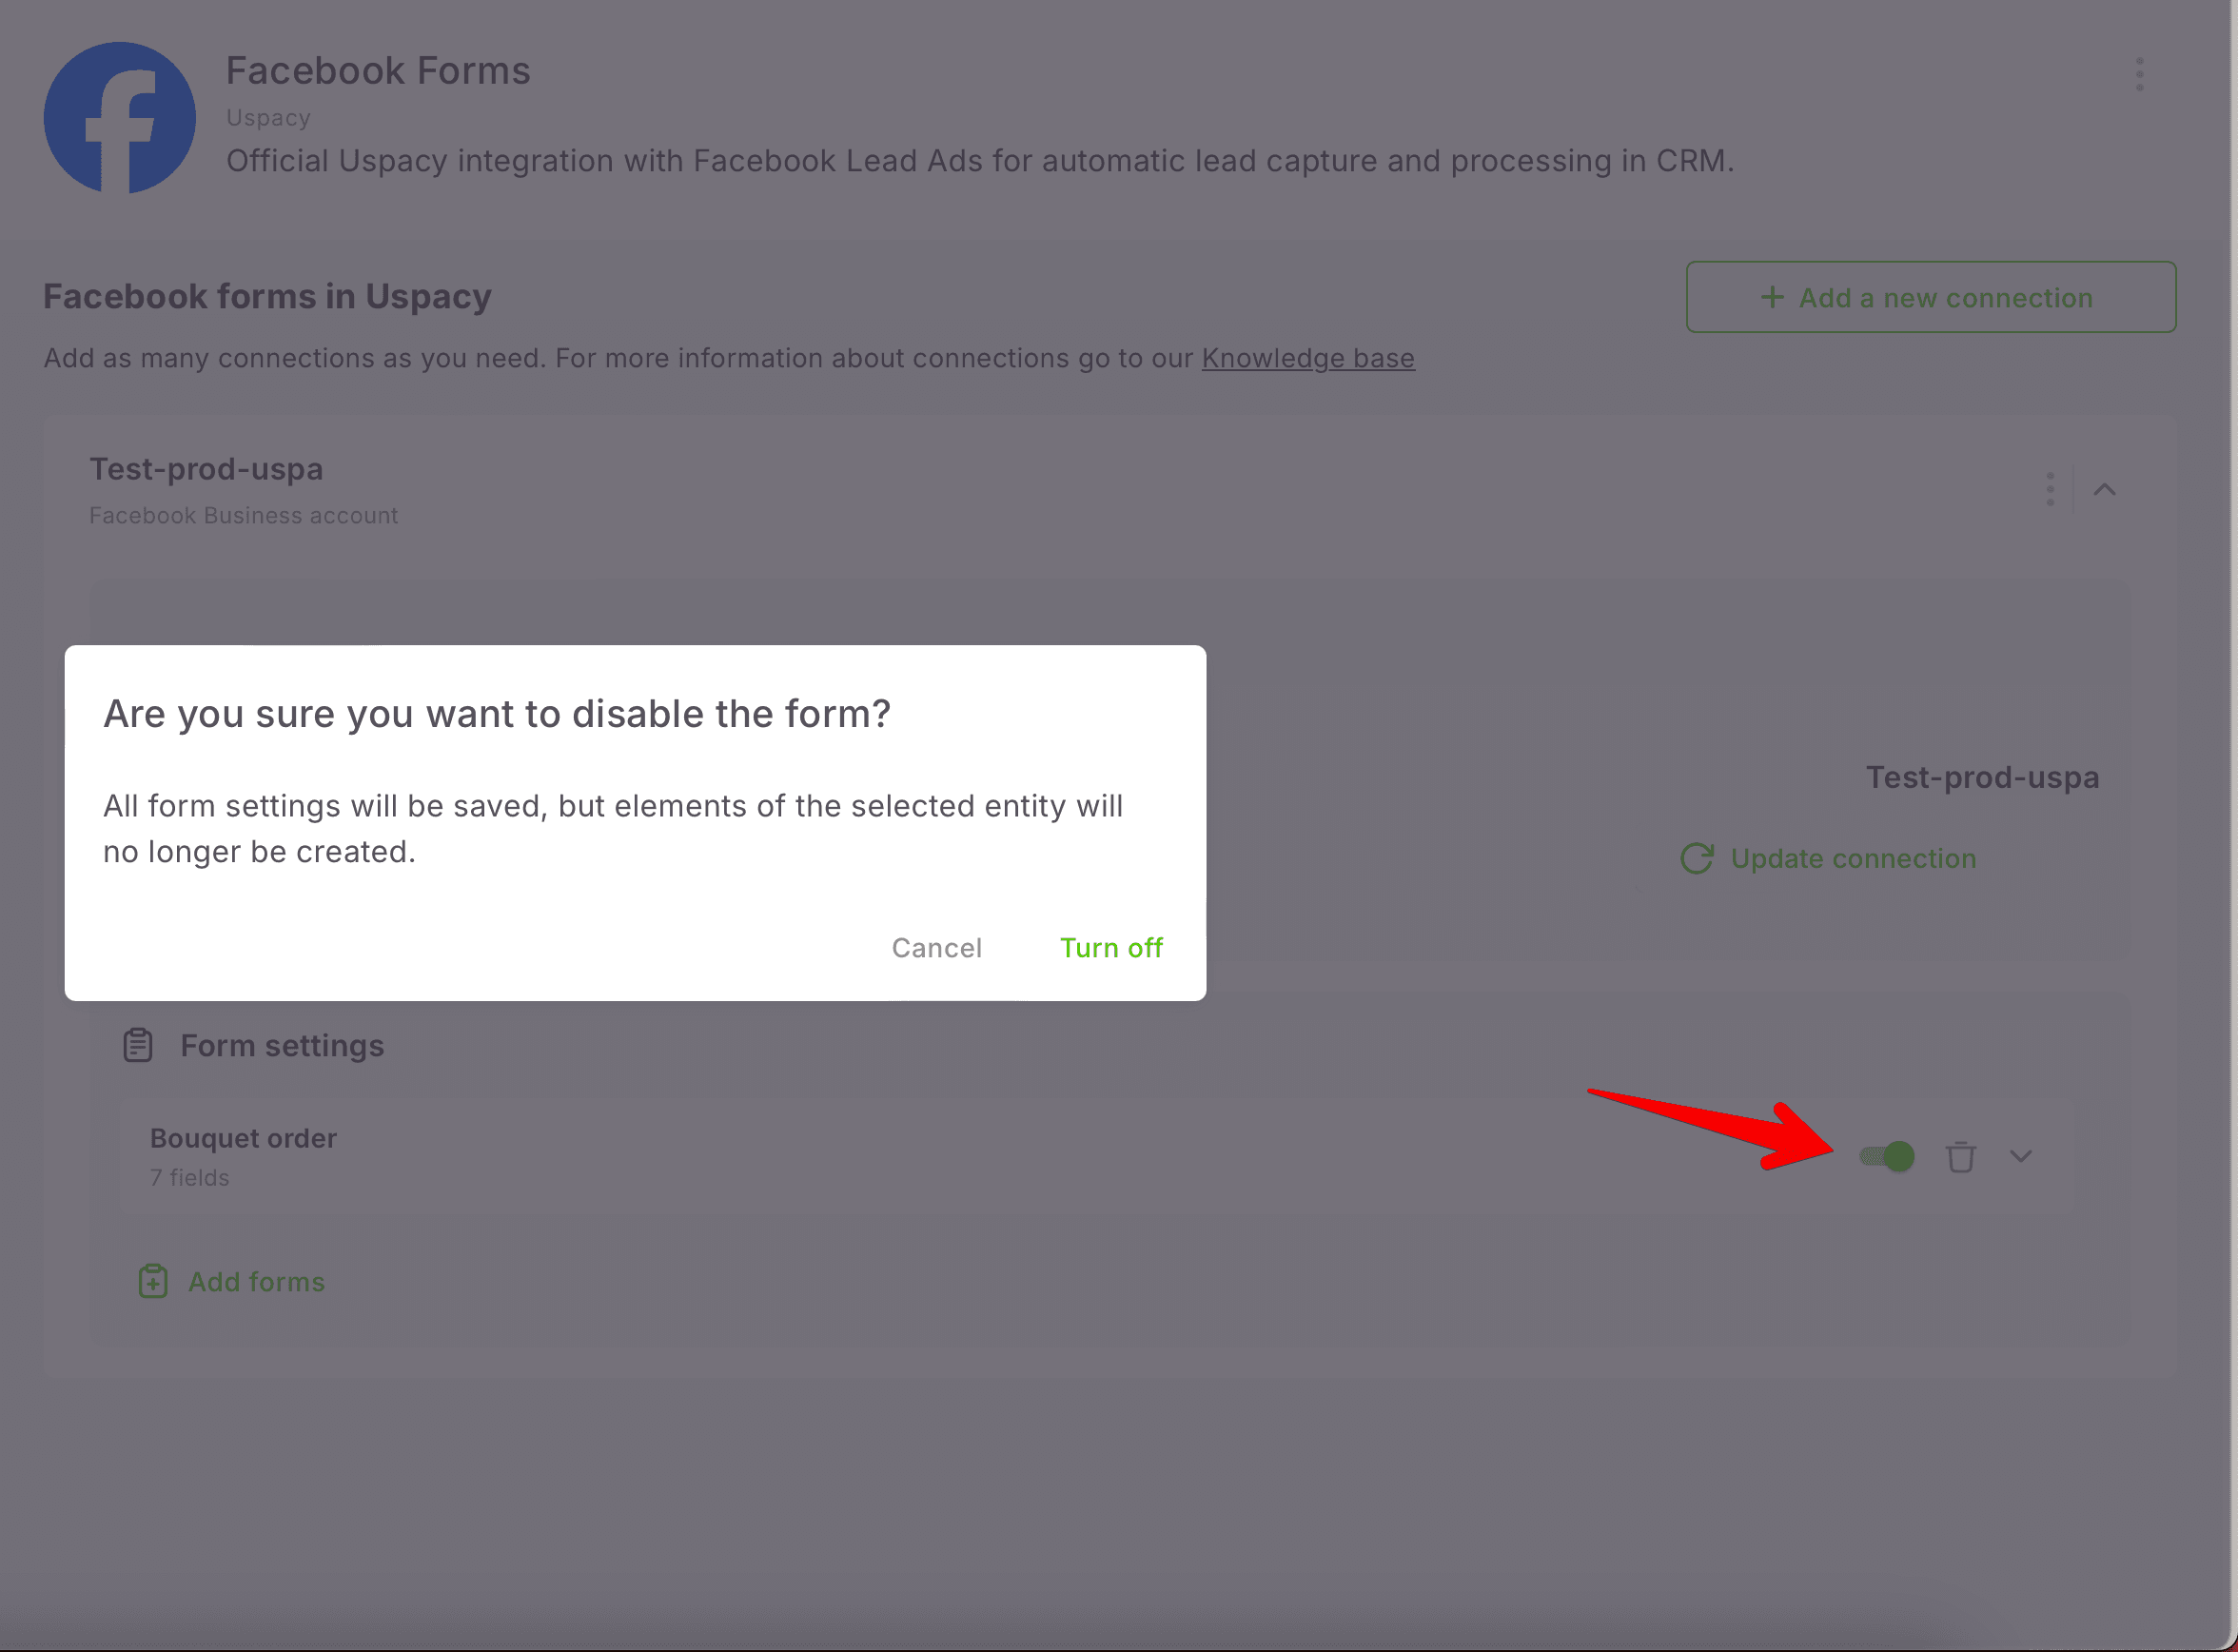Click the 'Uspacy' developer label
This screenshot has width=2238, height=1652.
coord(268,118)
